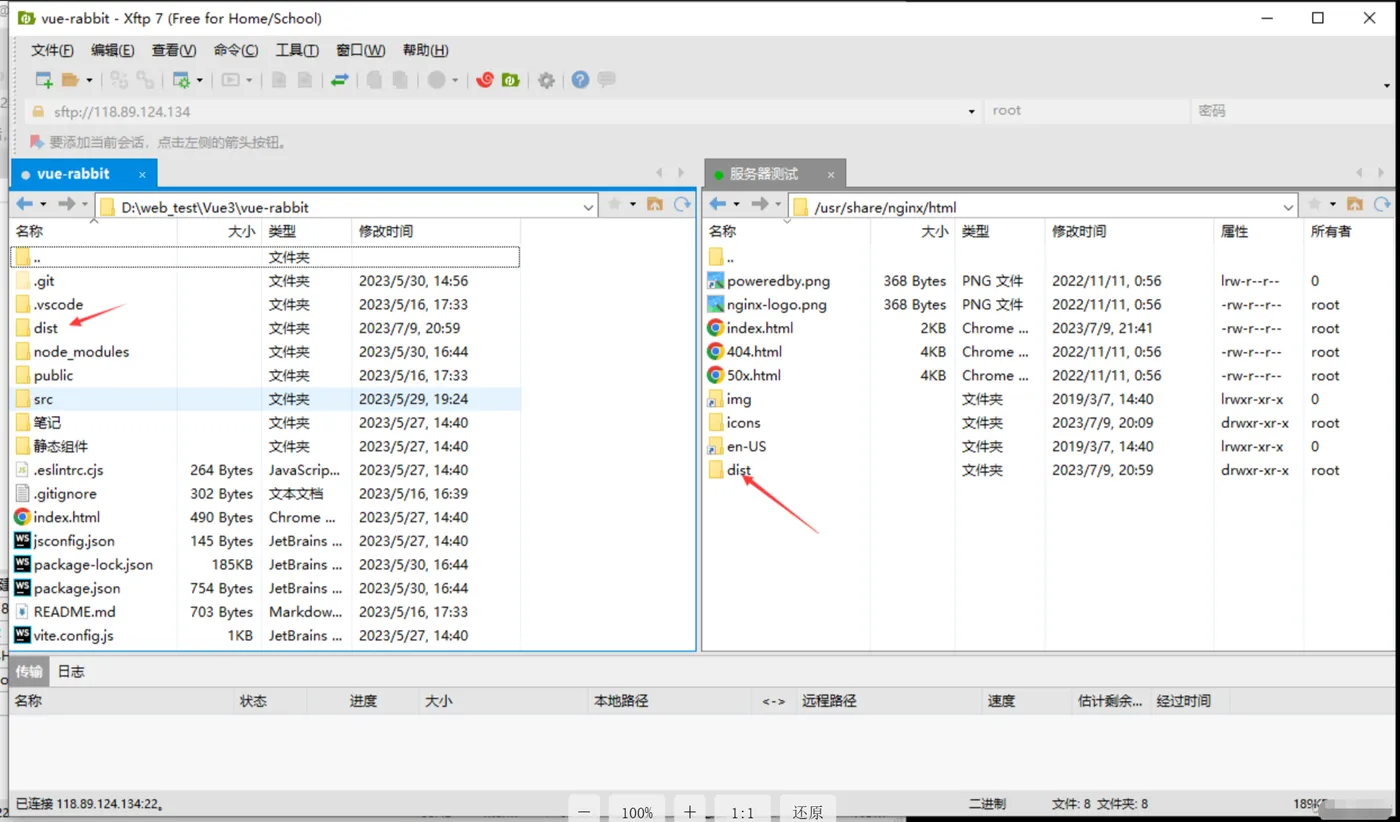Switch to the 传输 transfer tab
Screen dimensions: 1400x822
[29, 672]
